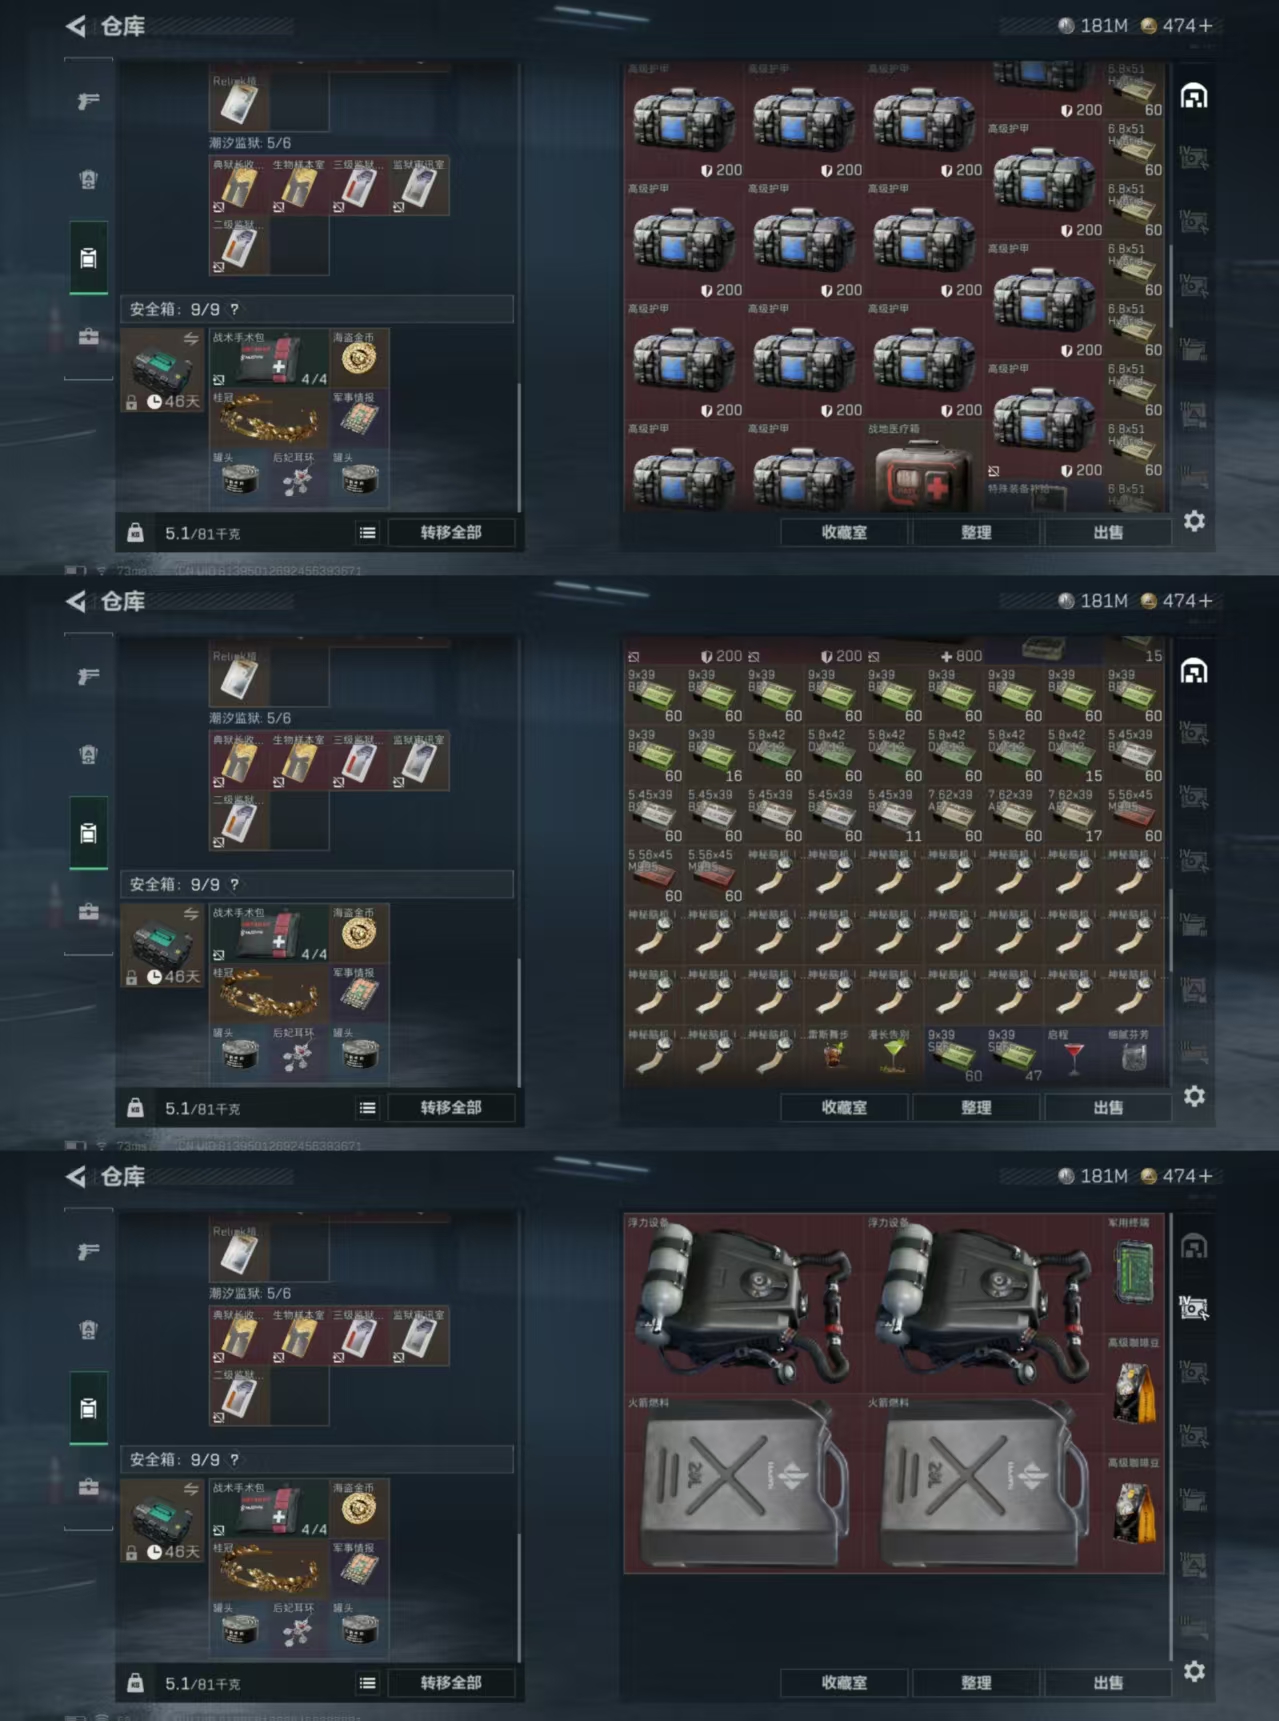Click 整理 sort button below the ammo grid
Viewport: 1279px width, 1721px height.
point(976,1107)
